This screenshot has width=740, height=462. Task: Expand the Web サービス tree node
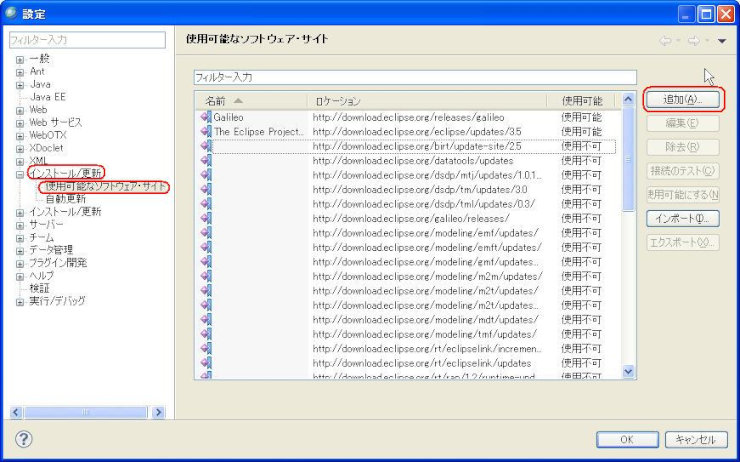(x=19, y=123)
